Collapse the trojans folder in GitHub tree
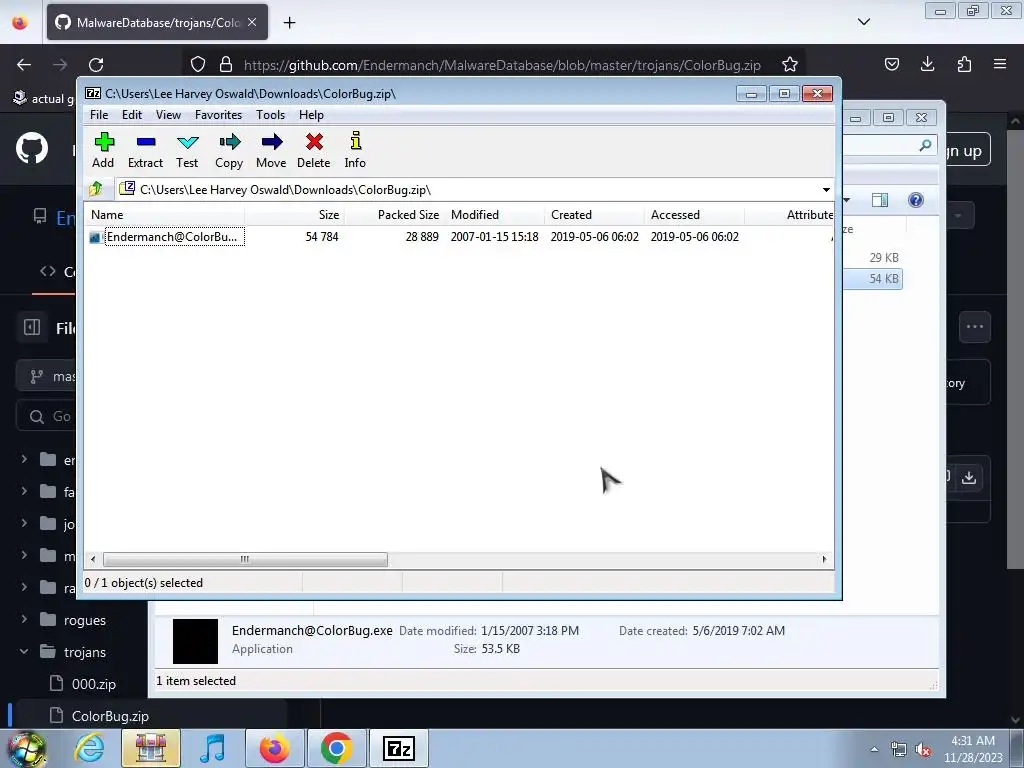This screenshot has width=1024, height=768. click(x=24, y=652)
